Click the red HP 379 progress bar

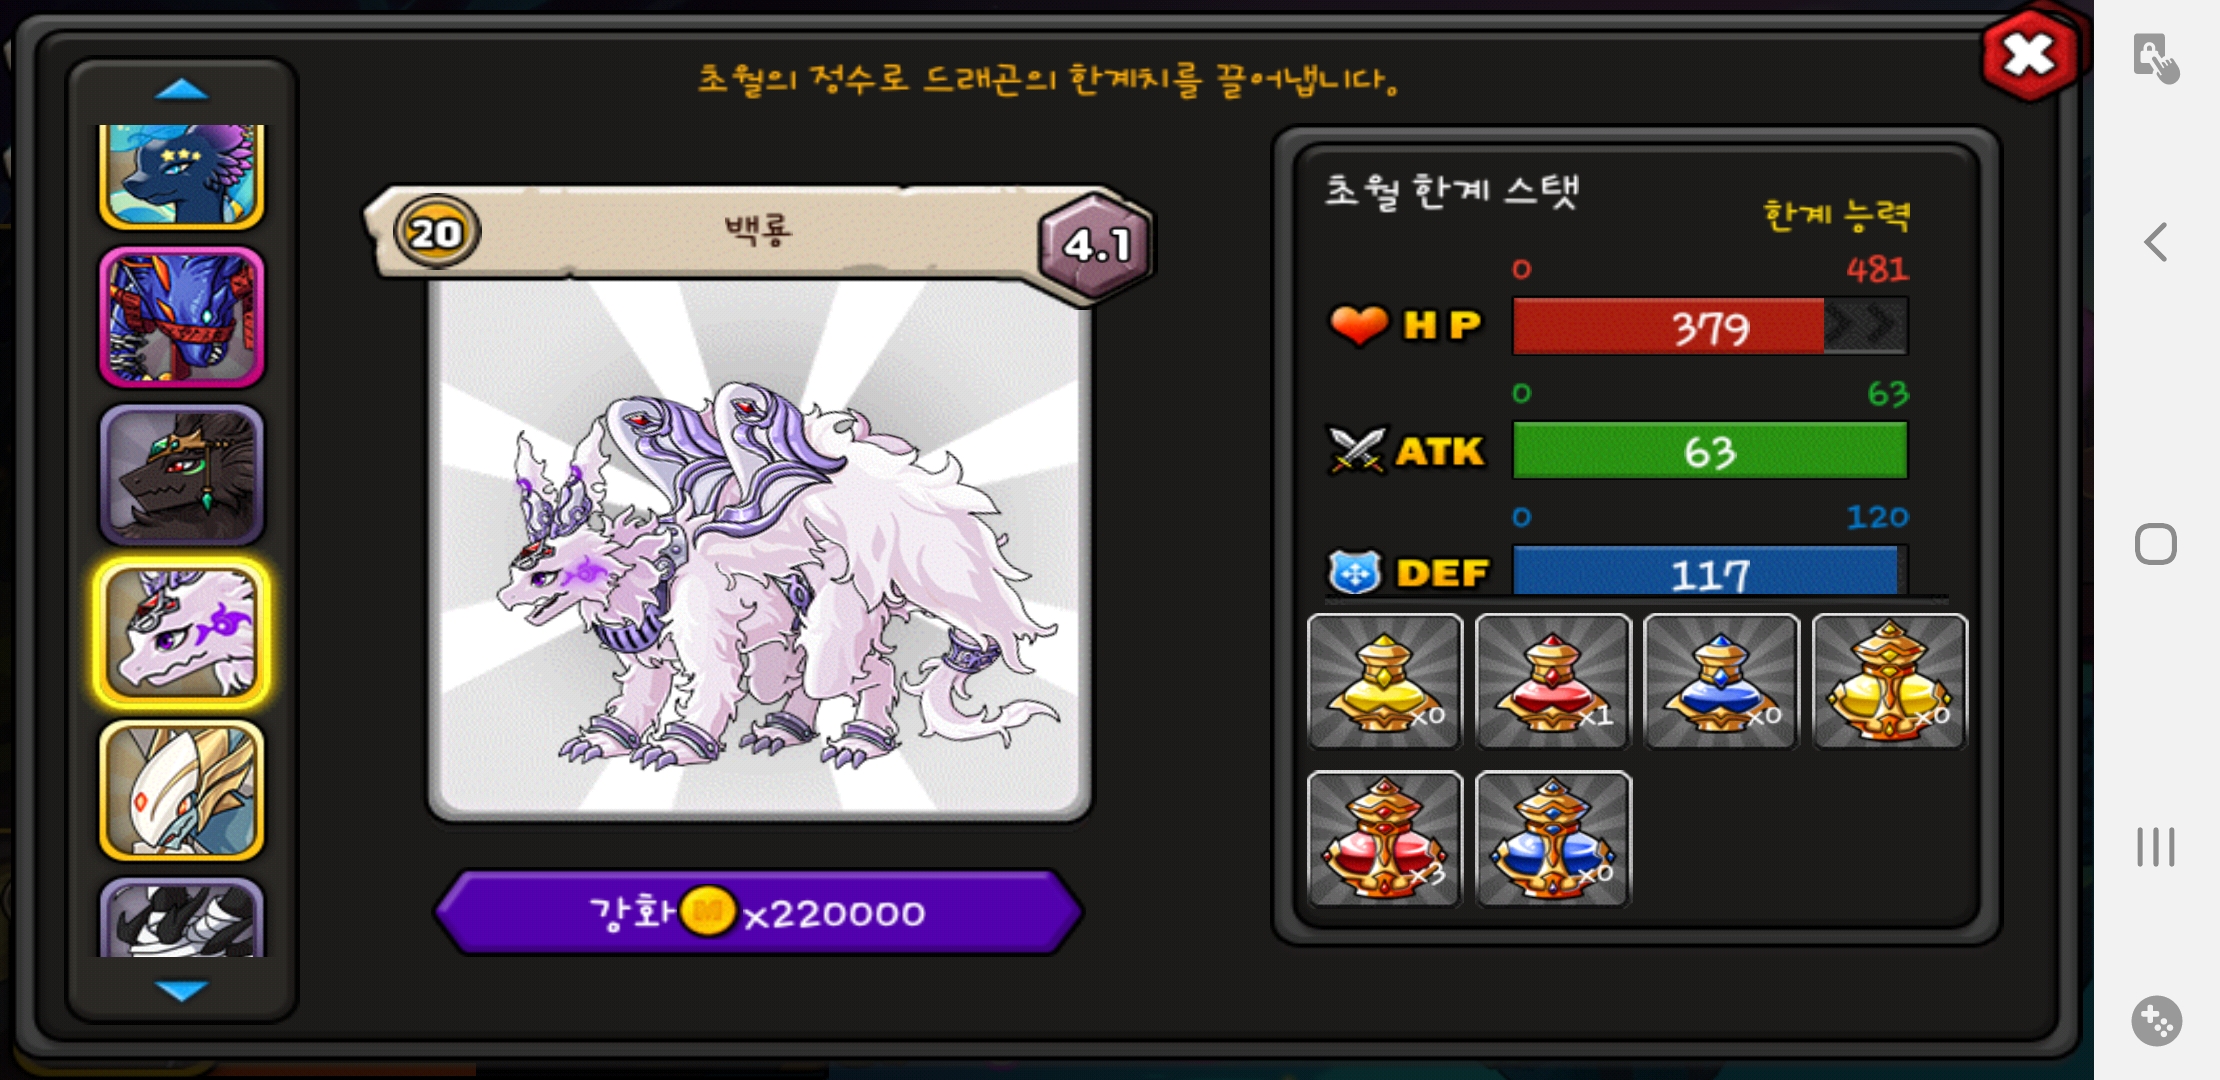coord(1710,327)
